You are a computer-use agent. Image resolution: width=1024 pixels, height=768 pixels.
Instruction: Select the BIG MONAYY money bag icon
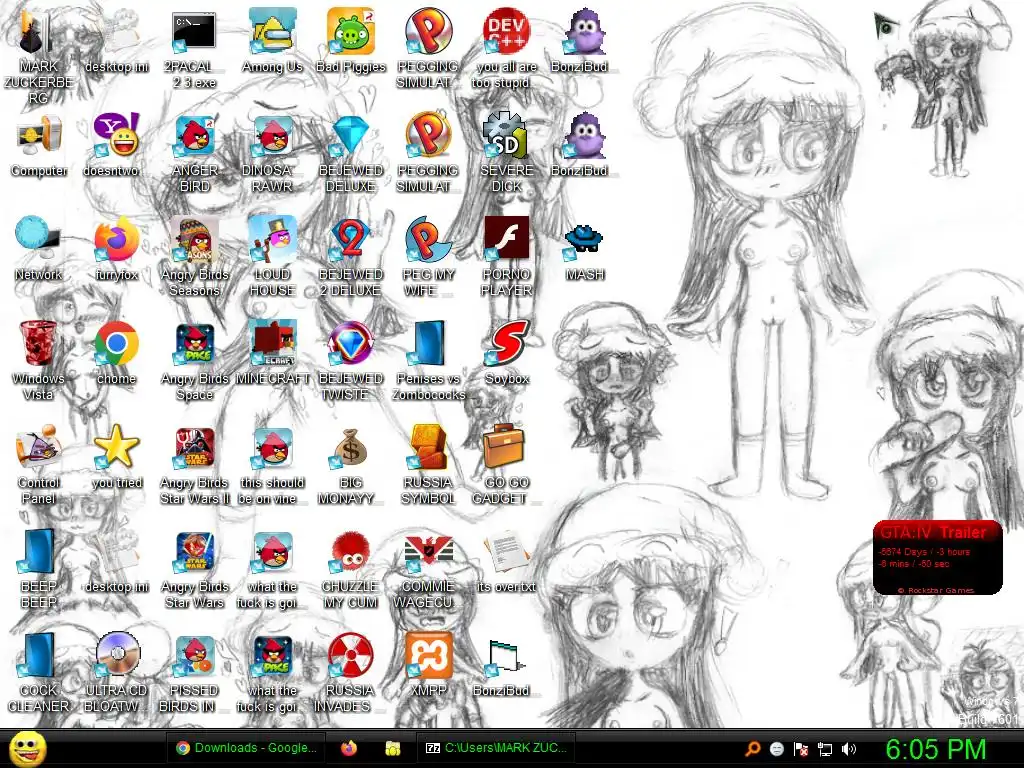(x=351, y=448)
